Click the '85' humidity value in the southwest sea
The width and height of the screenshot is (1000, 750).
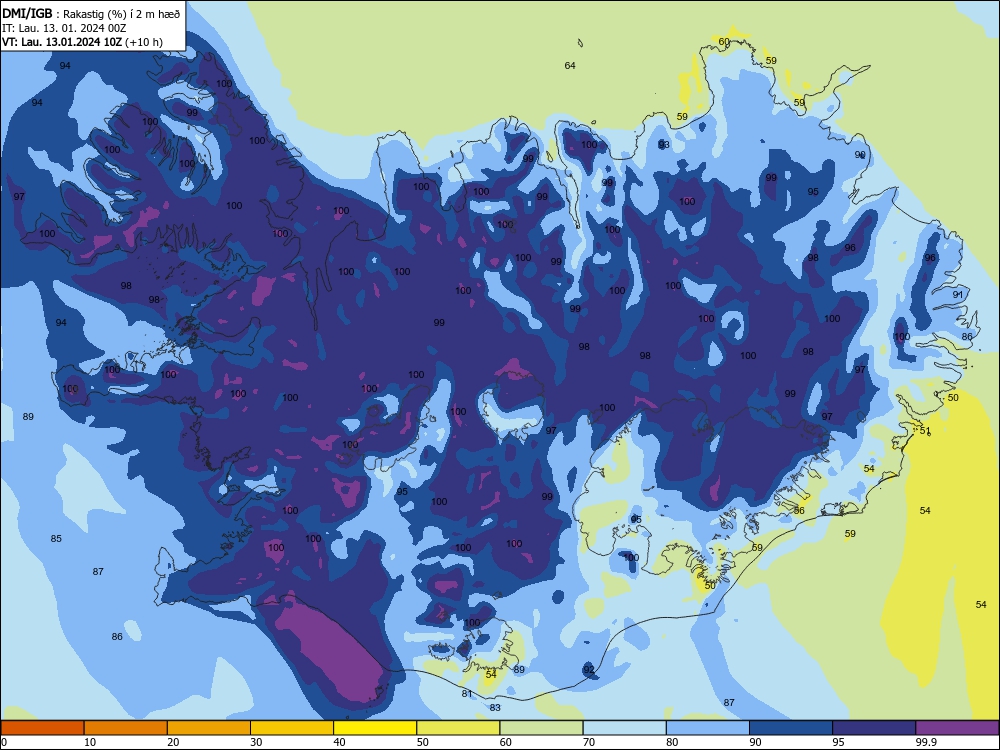pos(56,538)
